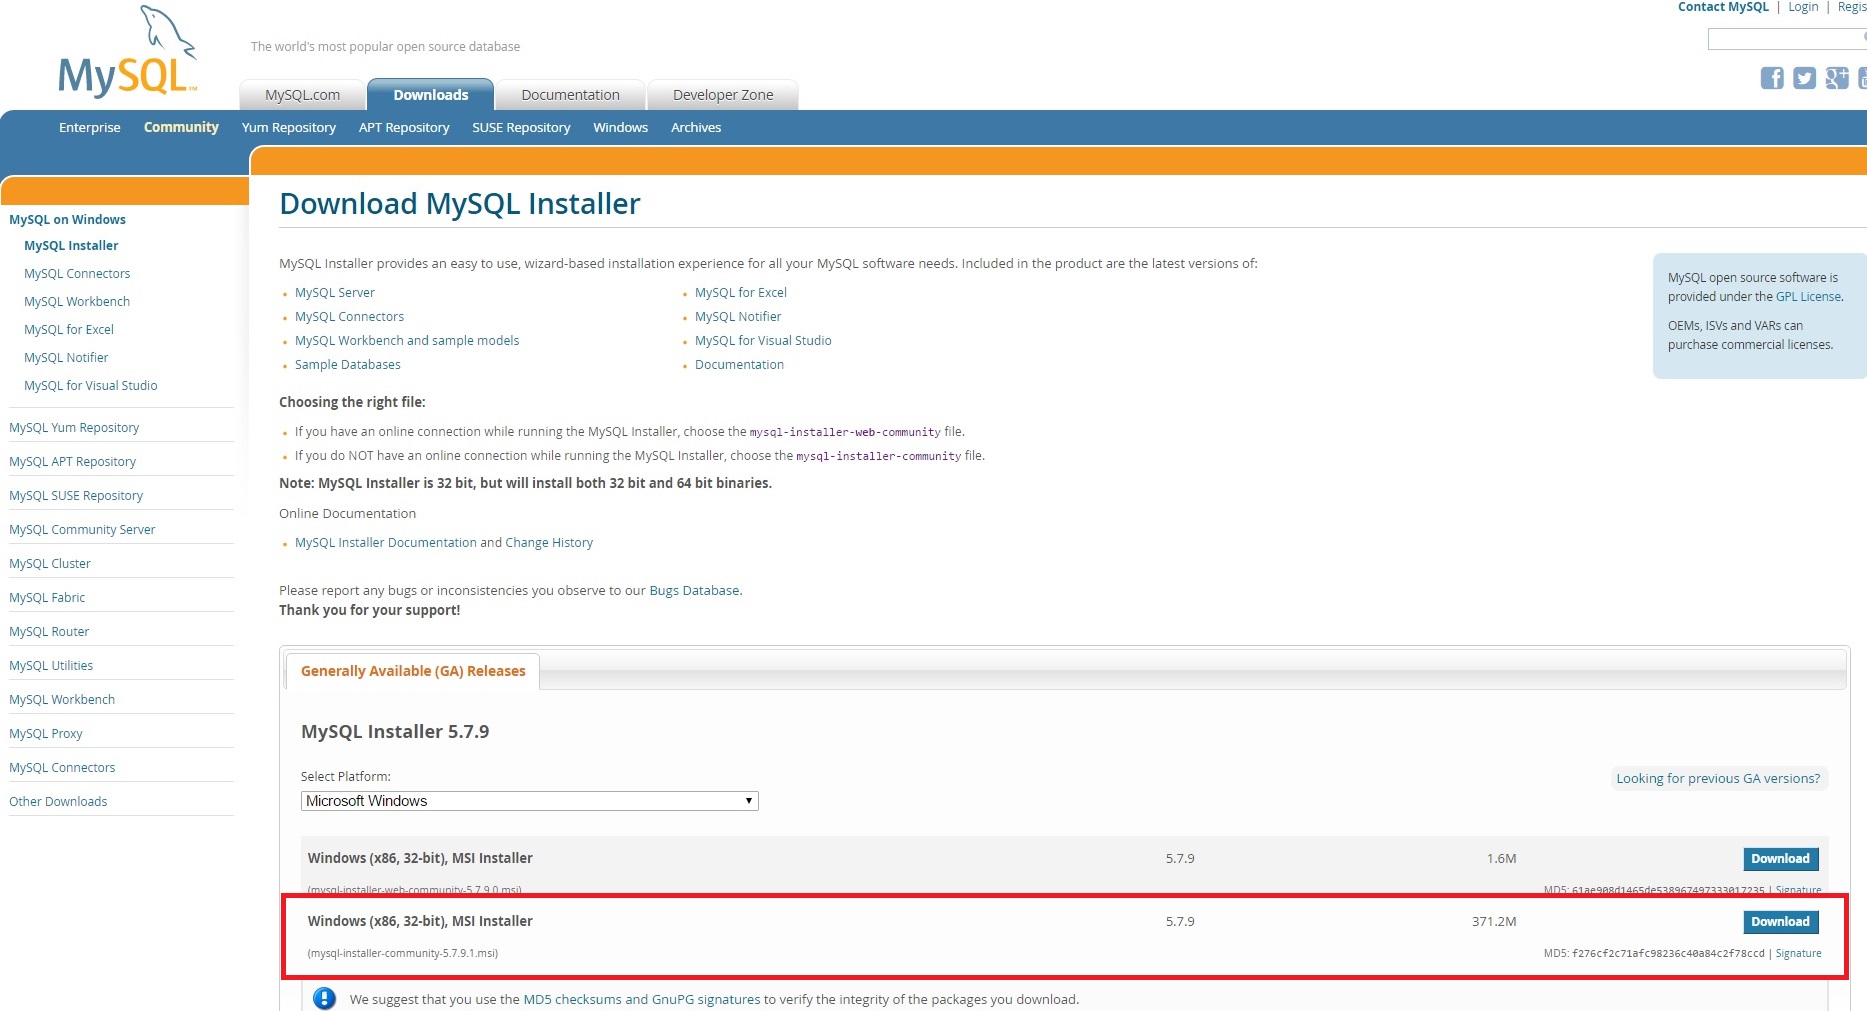Open APT Repository in the navigation bar
This screenshot has height=1011, width=1867.
tap(404, 127)
